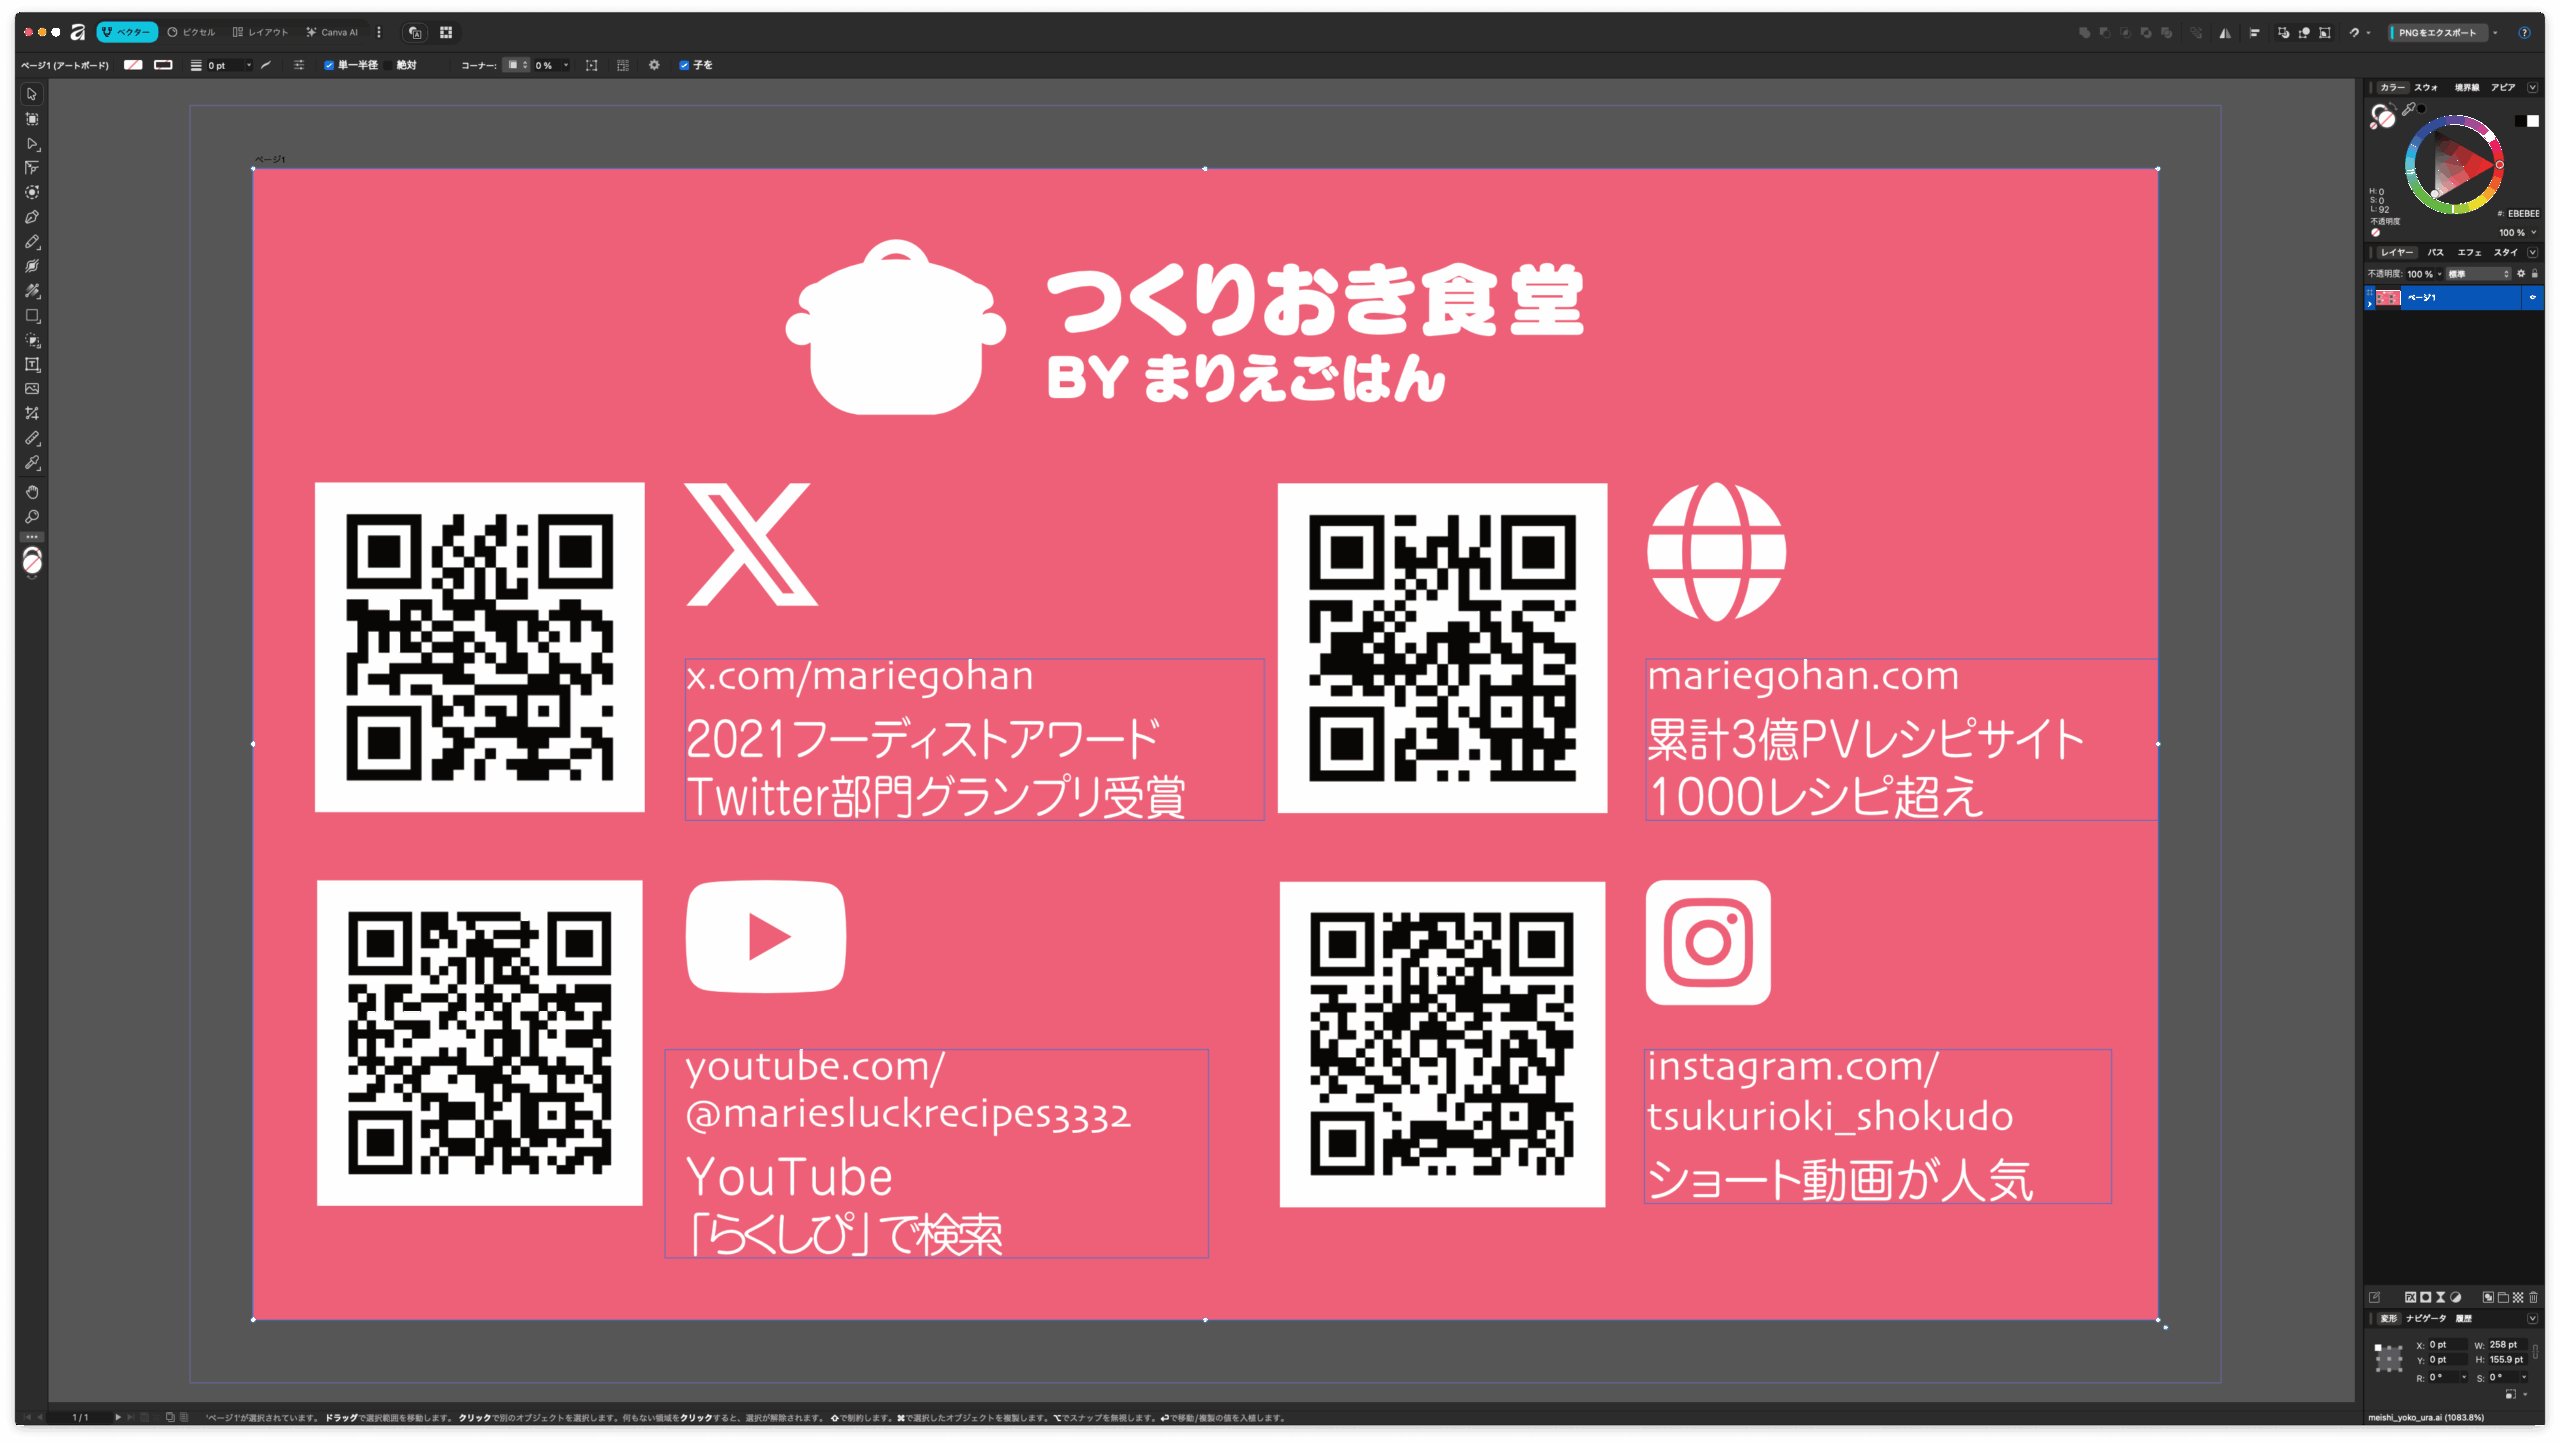2560x1443 pixels.
Task: Expand the ページ1 layer disclosure arrow
Action: [x=2369, y=303]
